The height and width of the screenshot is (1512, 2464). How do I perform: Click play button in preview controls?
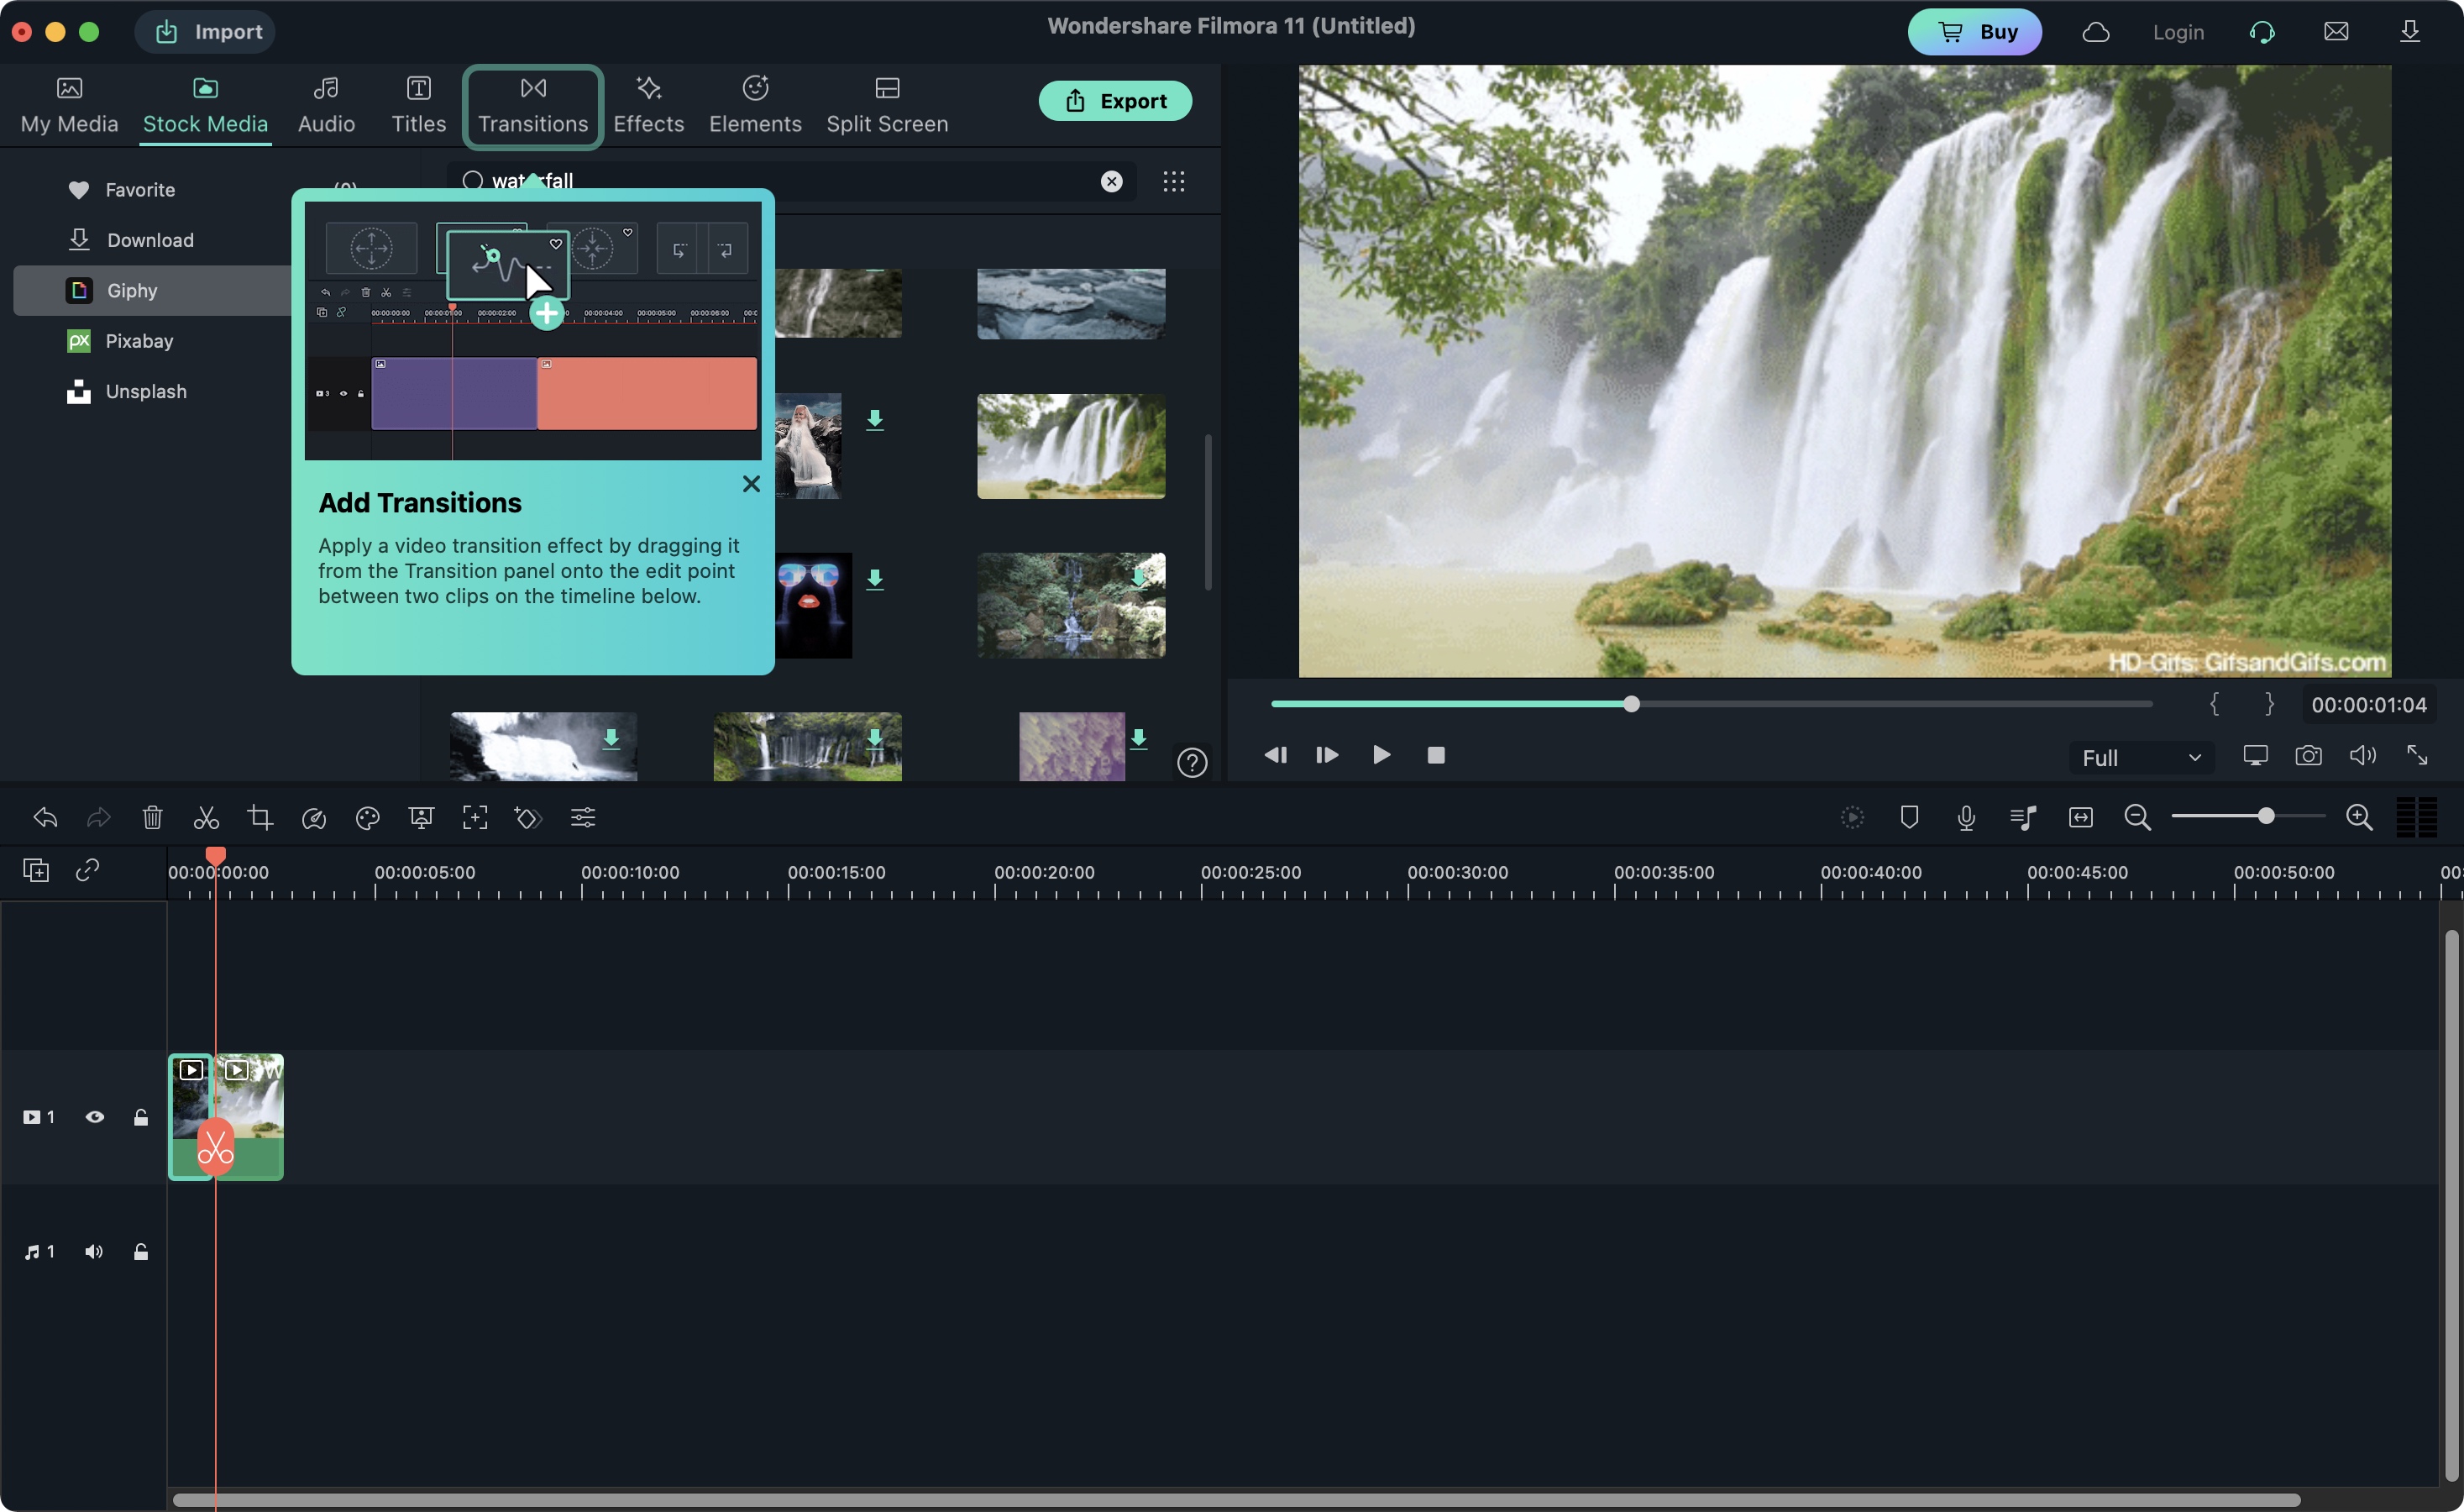pyautogui.click(x=1381, y=755)
